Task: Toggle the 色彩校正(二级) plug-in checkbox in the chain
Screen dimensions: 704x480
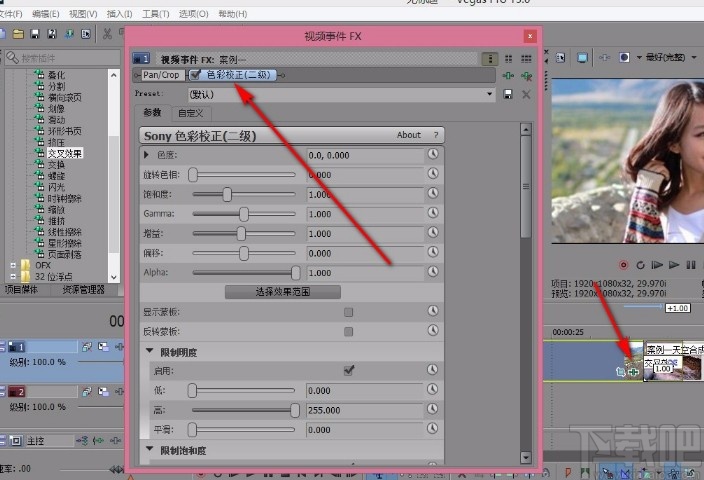Action: [x=195, y=75]
